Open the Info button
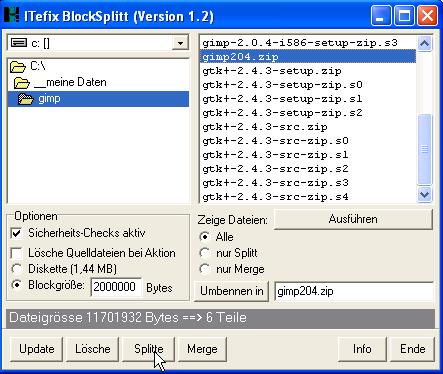This screenshot has height=374, width=443. [x=362, y=349]
